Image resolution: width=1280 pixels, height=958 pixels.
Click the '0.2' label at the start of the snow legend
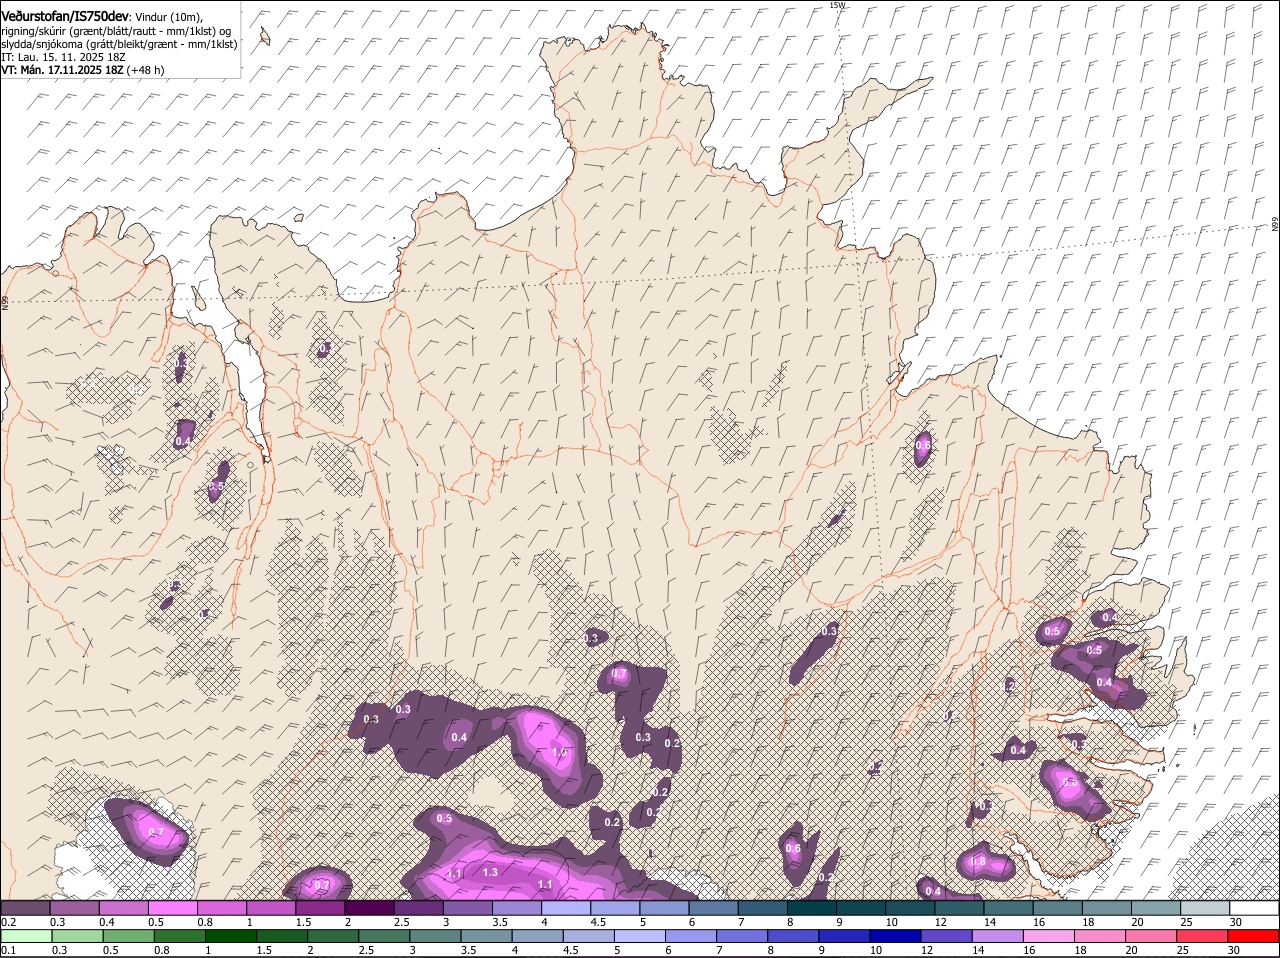point(8,922)
